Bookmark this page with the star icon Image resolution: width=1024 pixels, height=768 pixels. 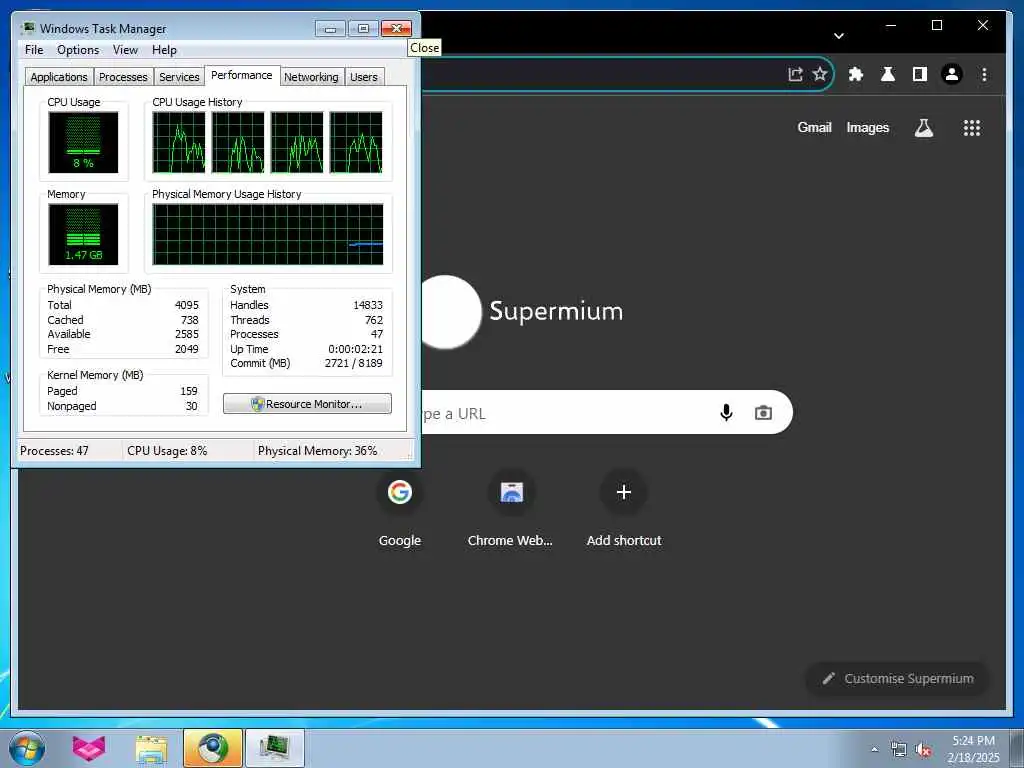820,74
